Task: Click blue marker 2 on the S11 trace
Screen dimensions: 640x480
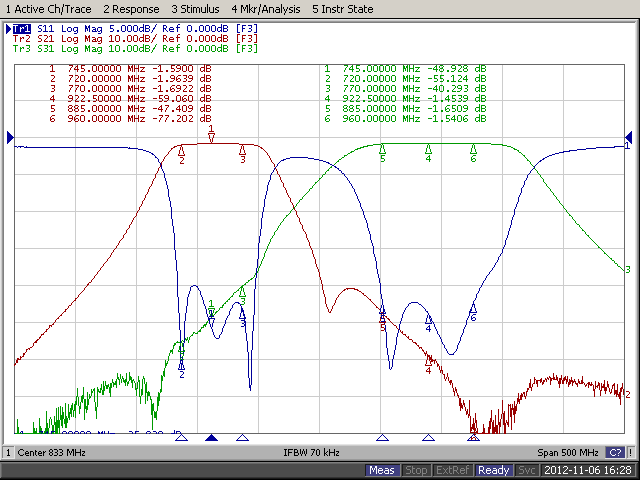Action: pyautogui.click(x=182, y=369)
